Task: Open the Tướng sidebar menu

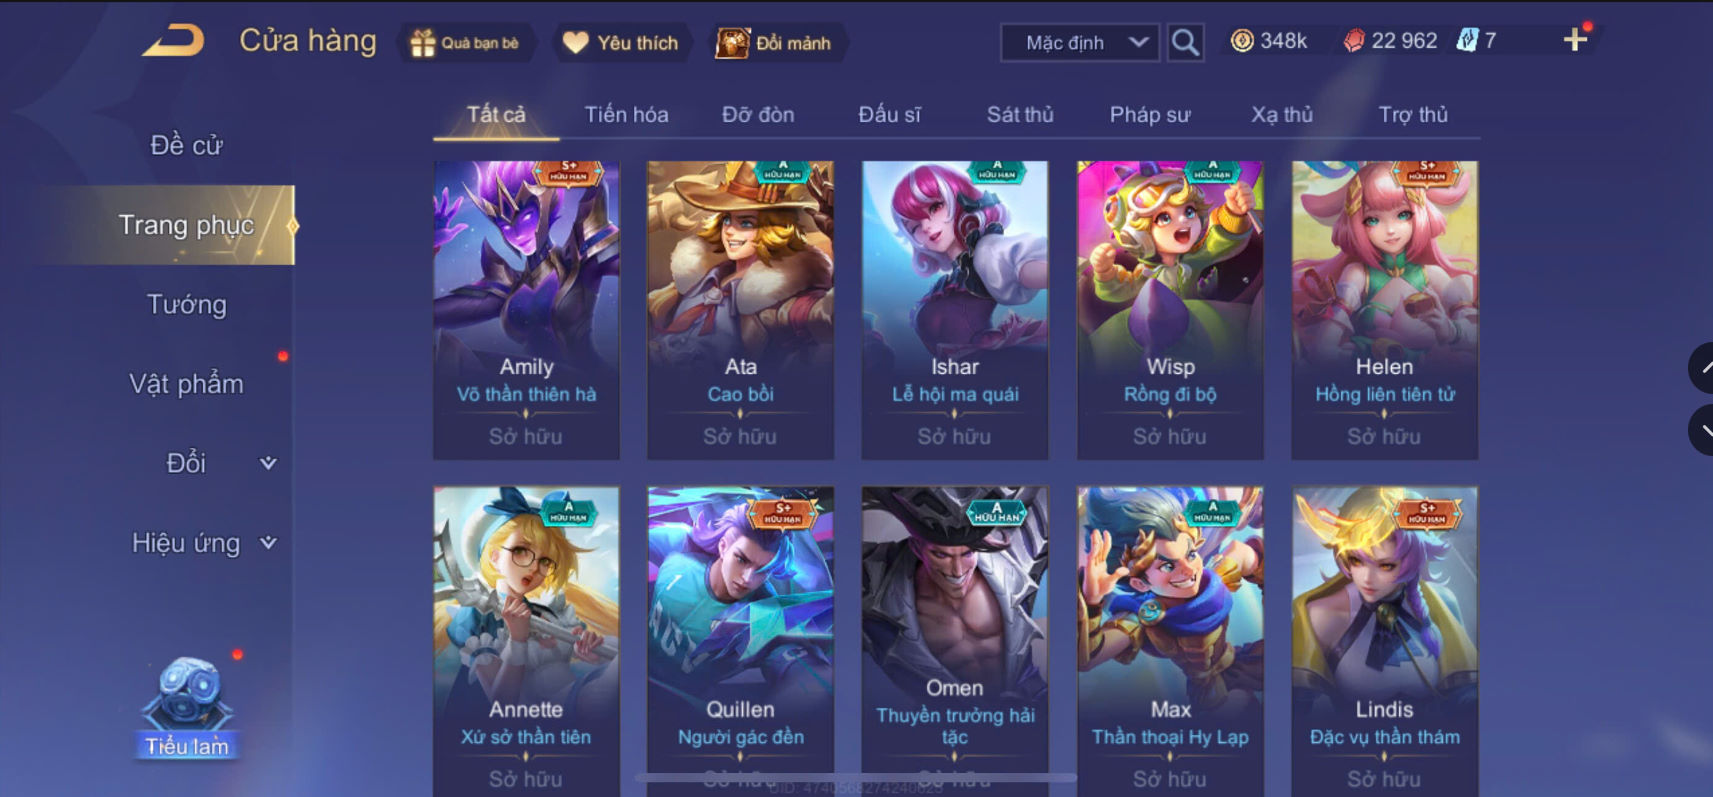Action: coord(187,304)
